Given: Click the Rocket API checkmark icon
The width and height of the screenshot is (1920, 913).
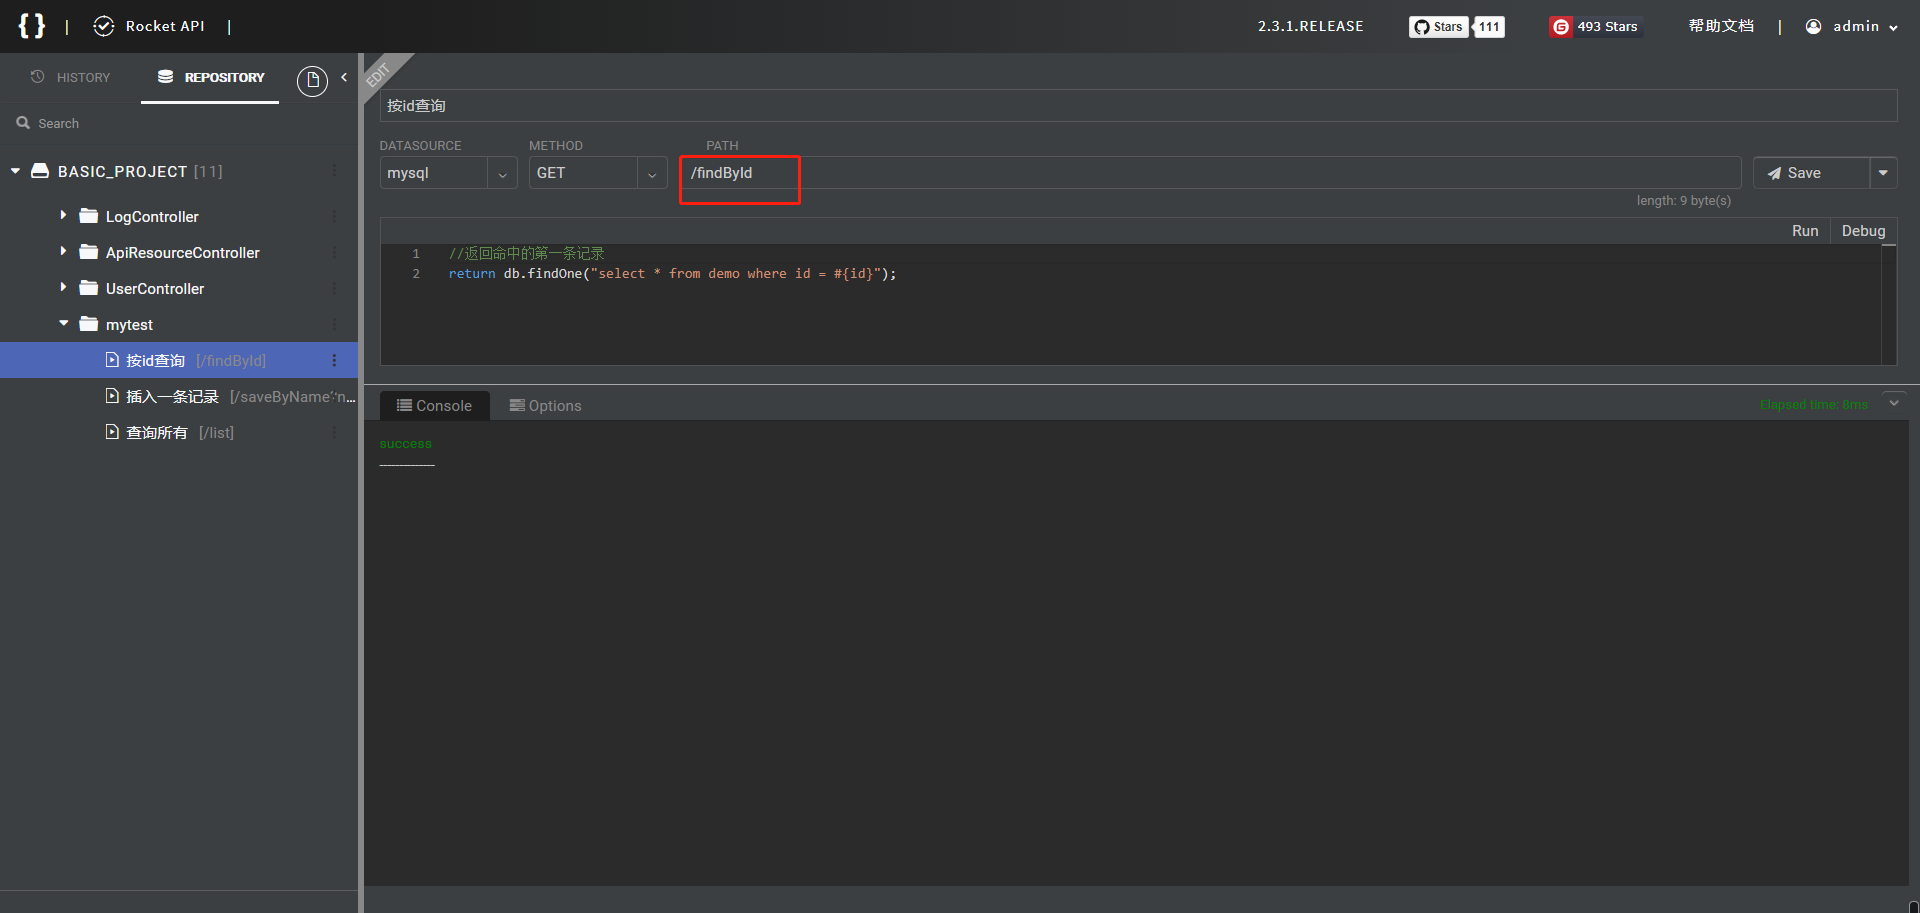Looking at the screenshot, I should point(104,26).
